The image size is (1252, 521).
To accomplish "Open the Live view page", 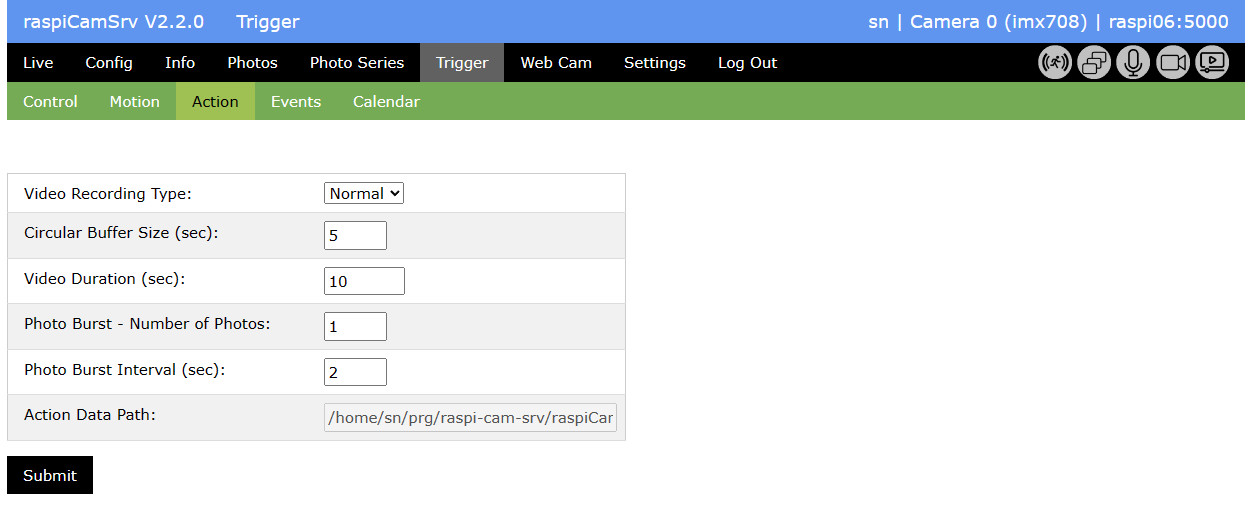I will tap(38, 63).
